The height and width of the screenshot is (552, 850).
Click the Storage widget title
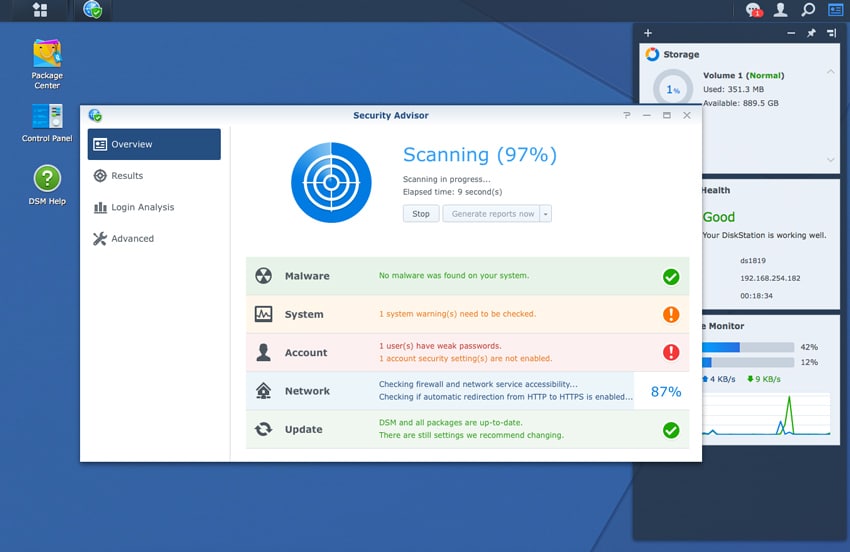coord(681,54)
